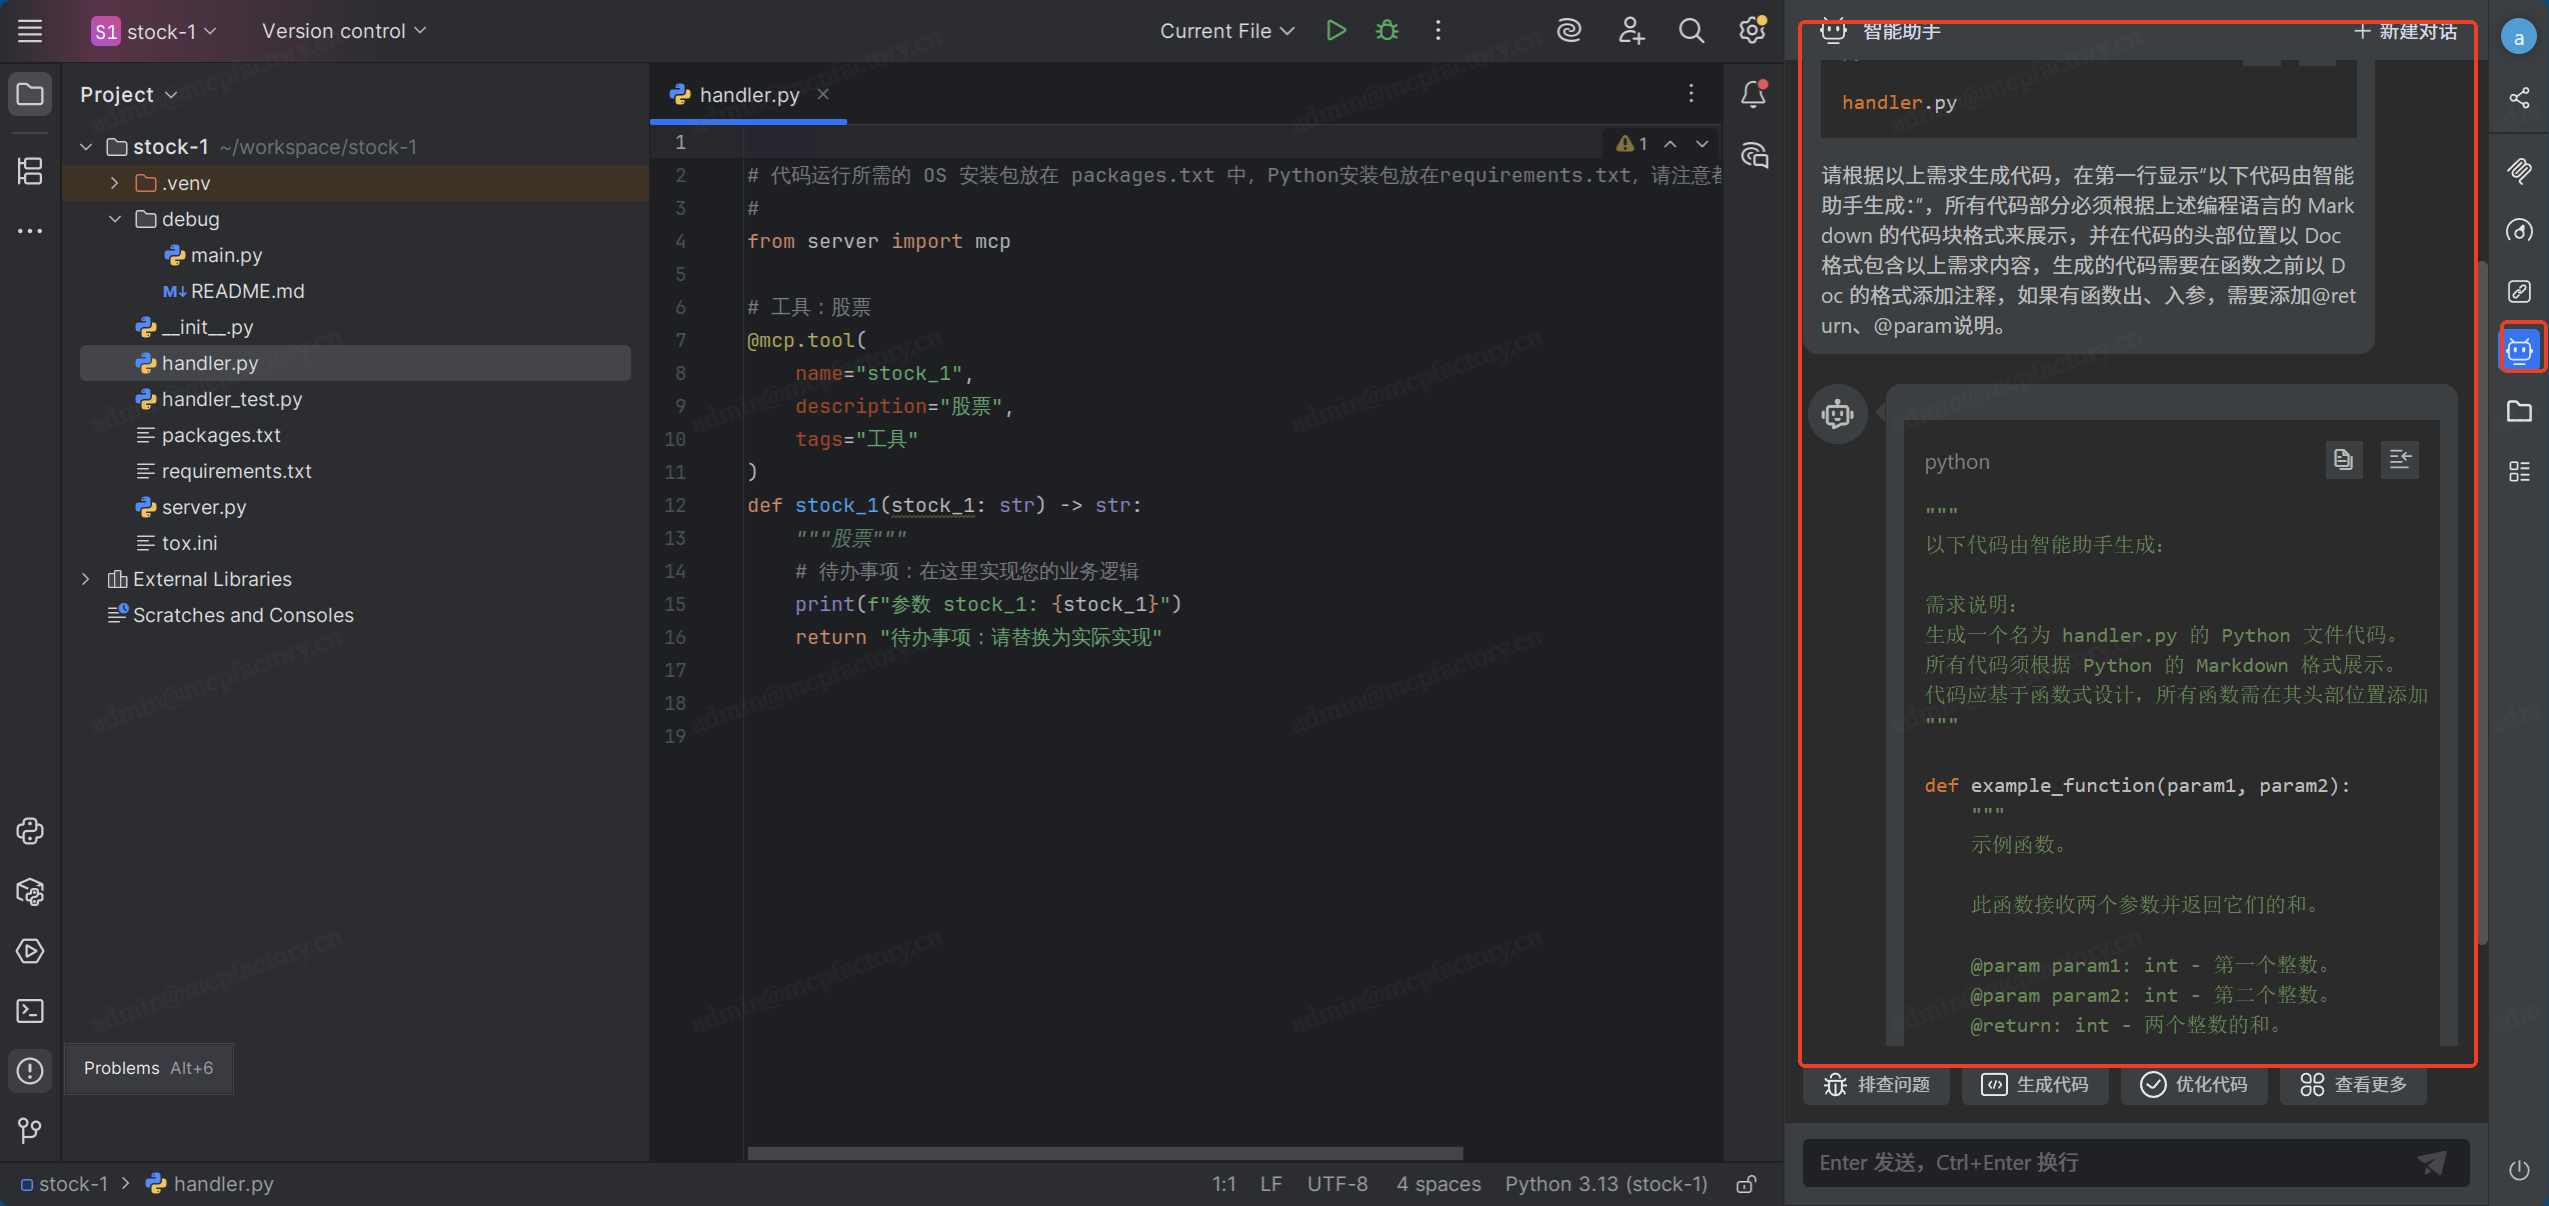Start debugging with the bug icon
This screenshot has height=1206, width=2549.
[1387, 31]
